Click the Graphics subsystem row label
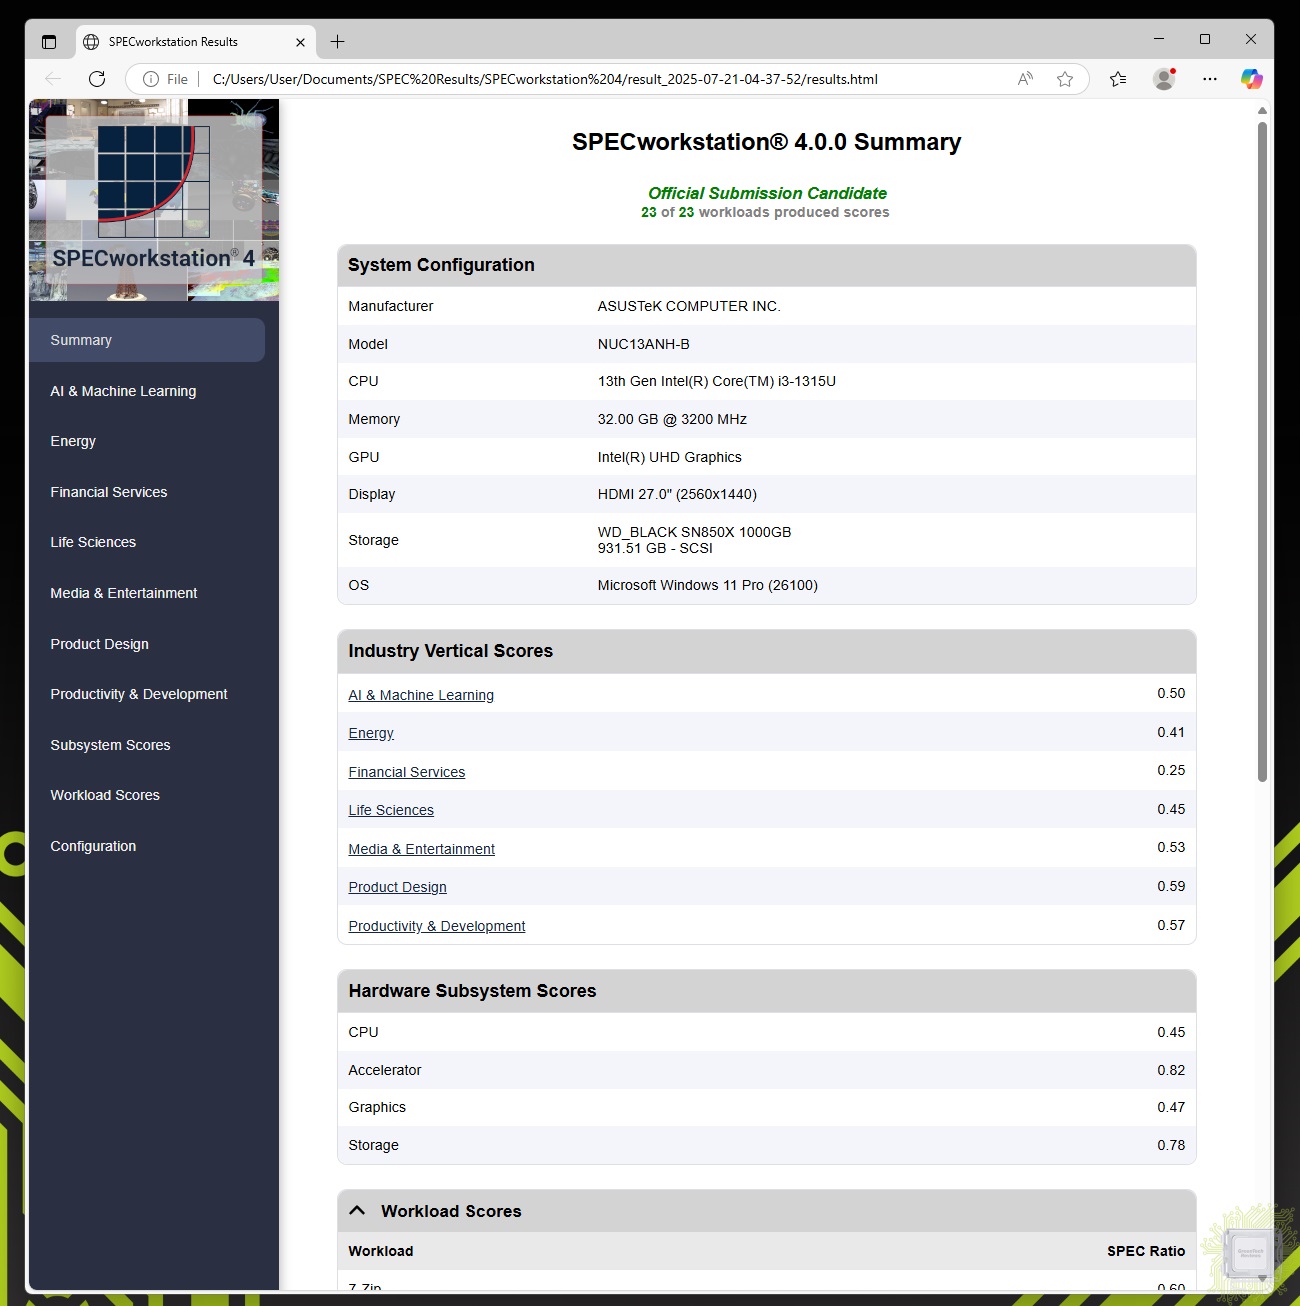This screenshot has height=1306, width=1300. pos(377,1107)
